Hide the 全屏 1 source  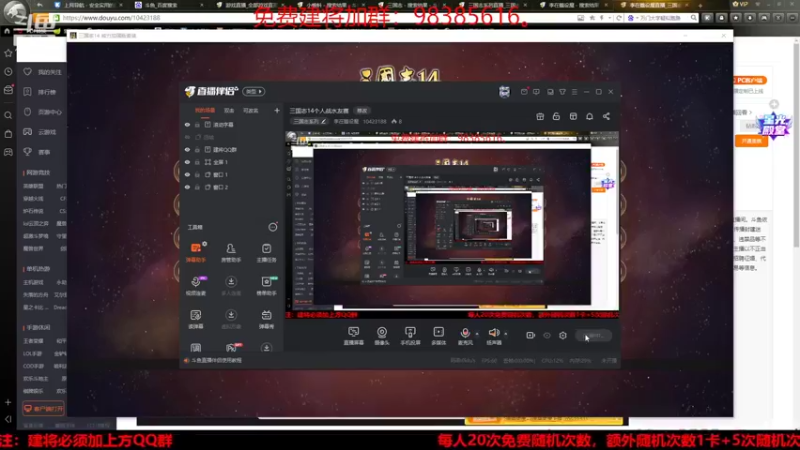[x=187, y=162]
